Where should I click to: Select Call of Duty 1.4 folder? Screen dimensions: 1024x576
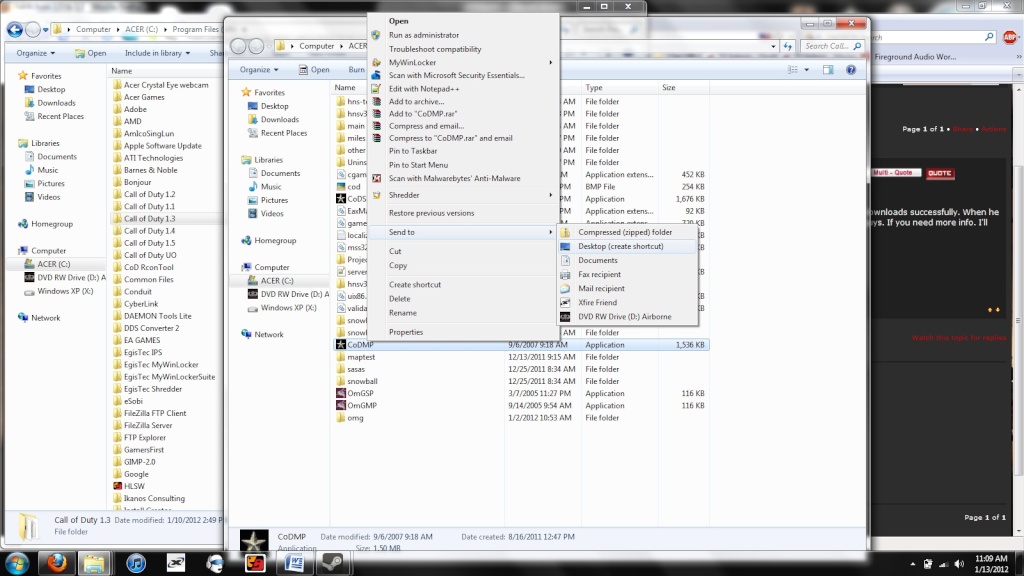click(149, 231)
